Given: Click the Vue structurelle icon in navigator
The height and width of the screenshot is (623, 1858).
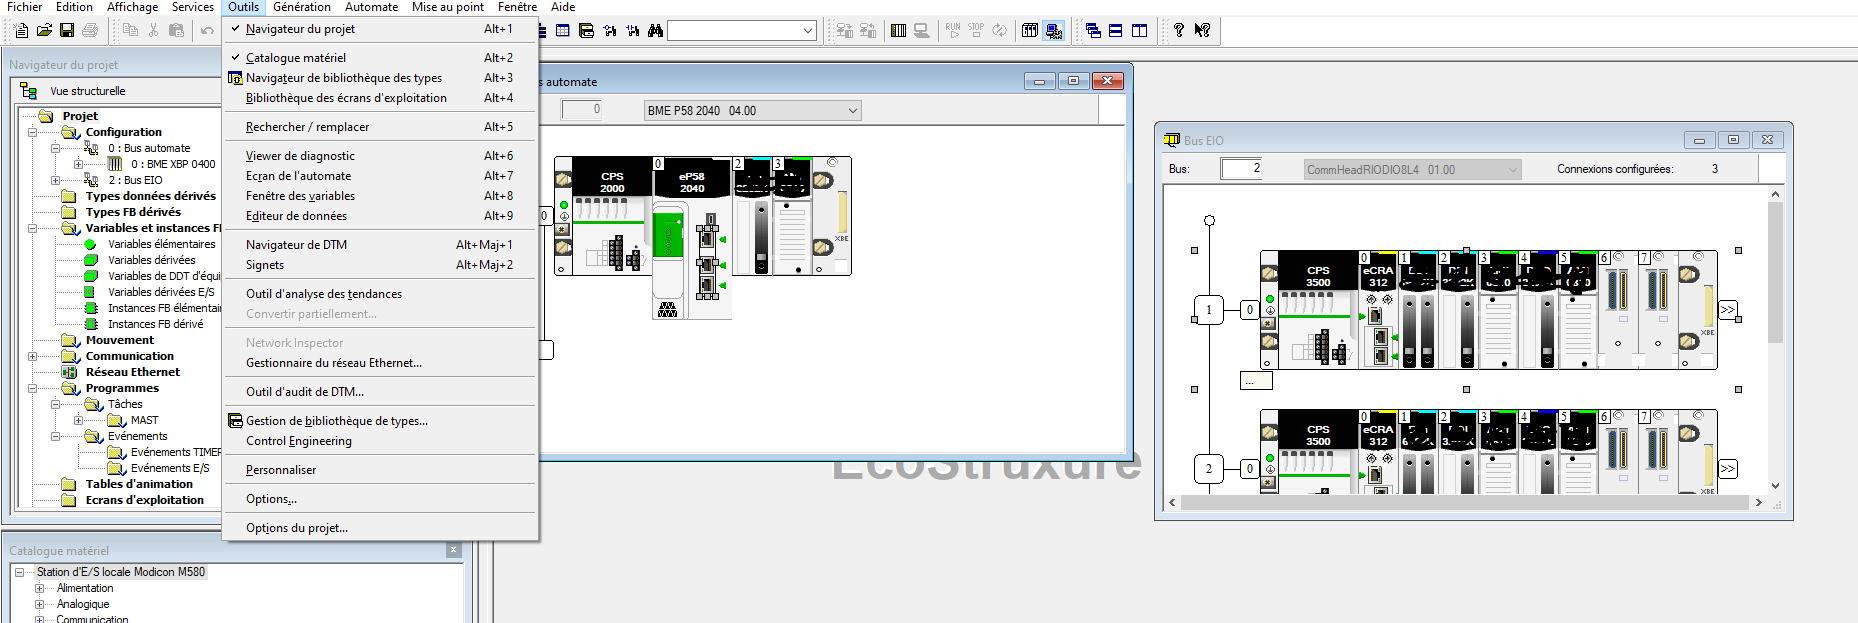Looking at the screenshot, I should click(29, 91).
